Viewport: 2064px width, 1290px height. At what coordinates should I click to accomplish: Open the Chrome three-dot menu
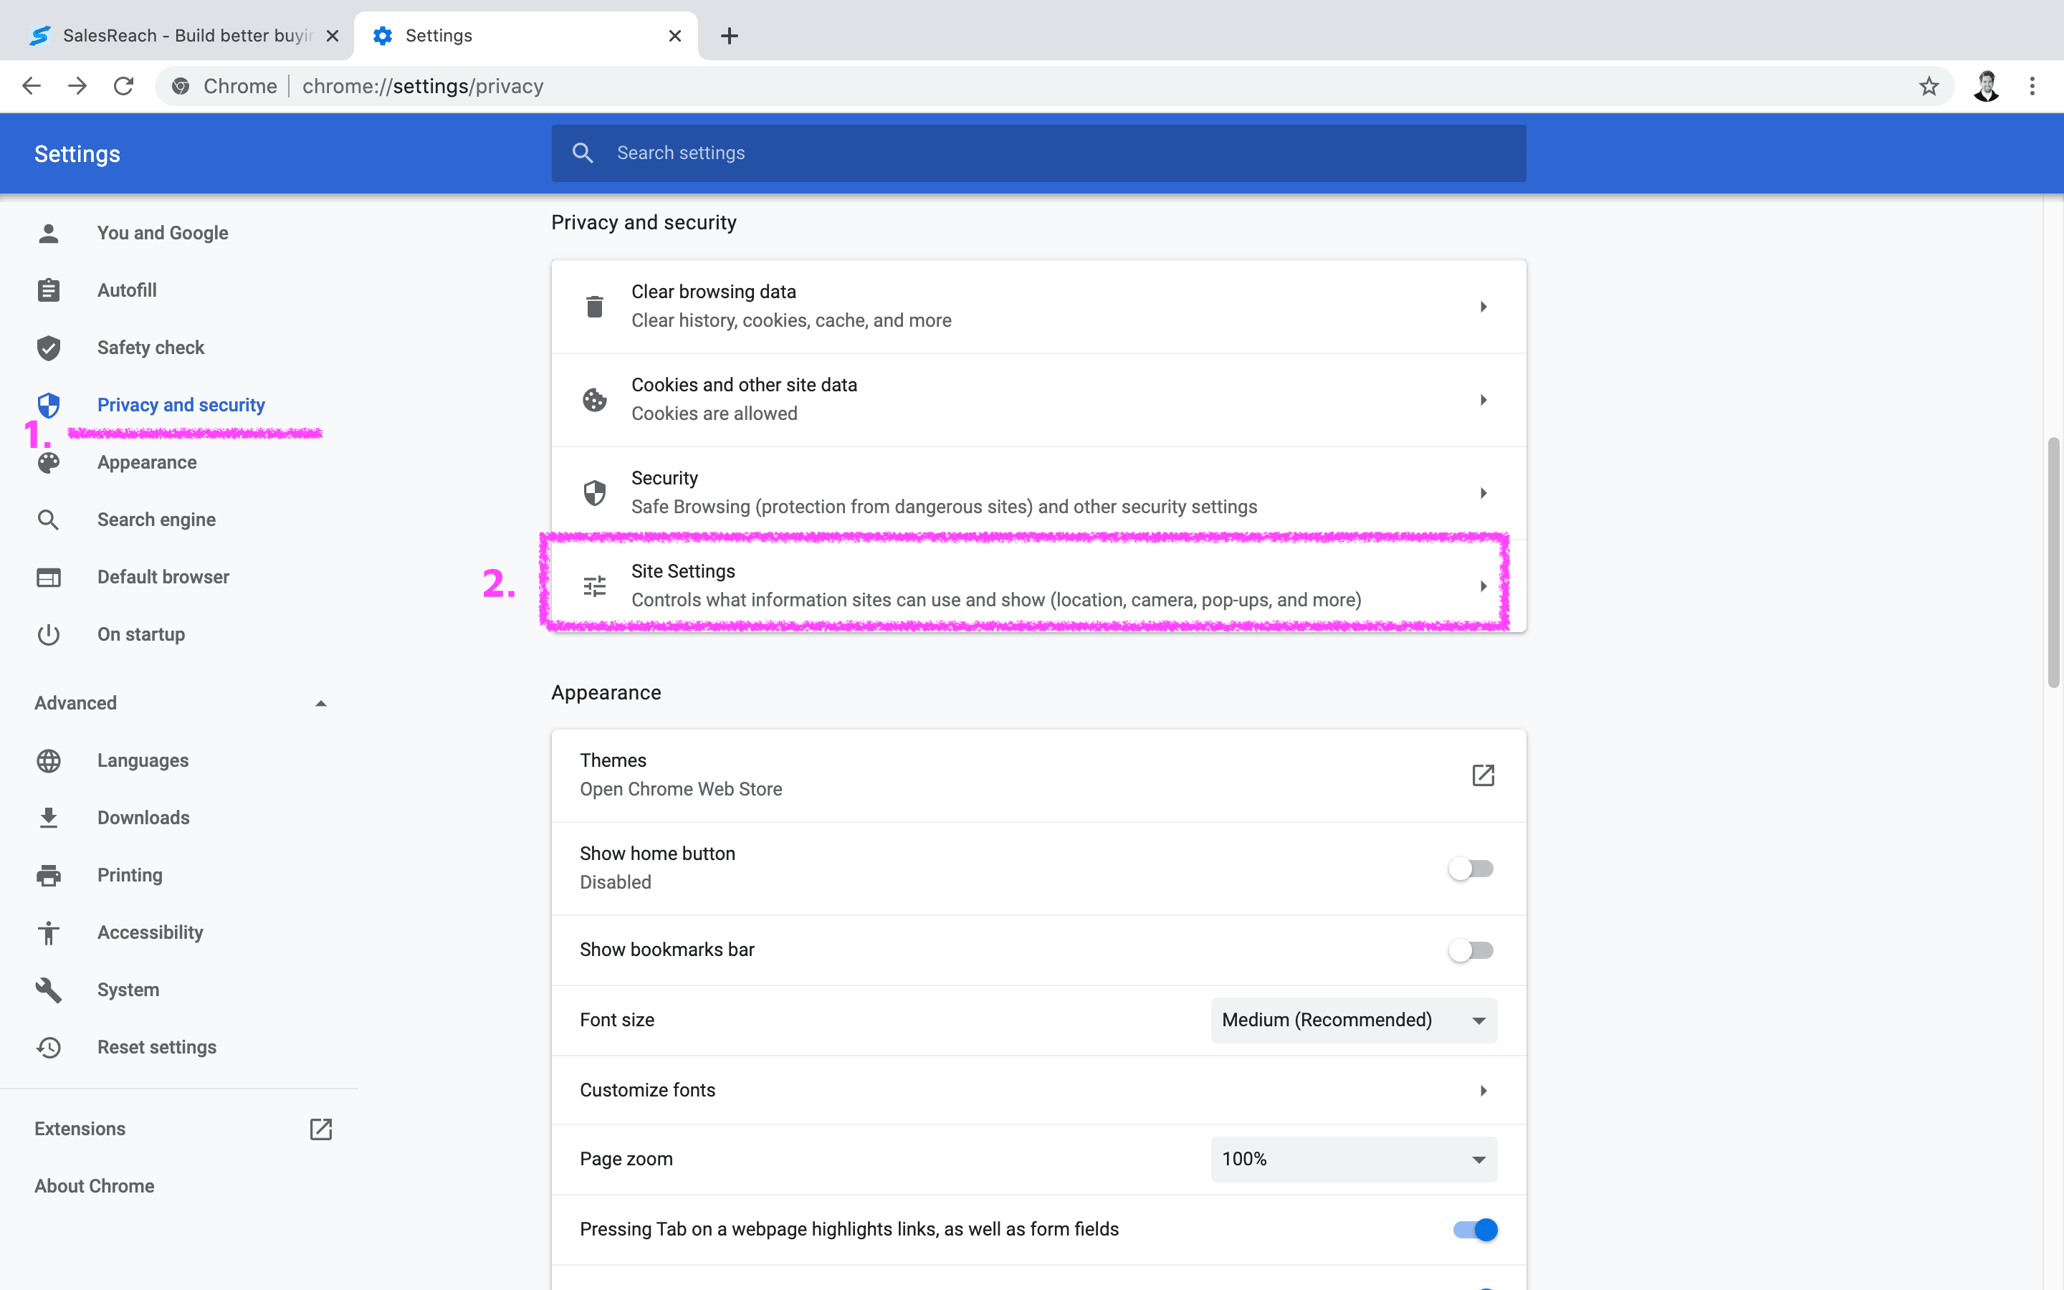[2031, 86]
